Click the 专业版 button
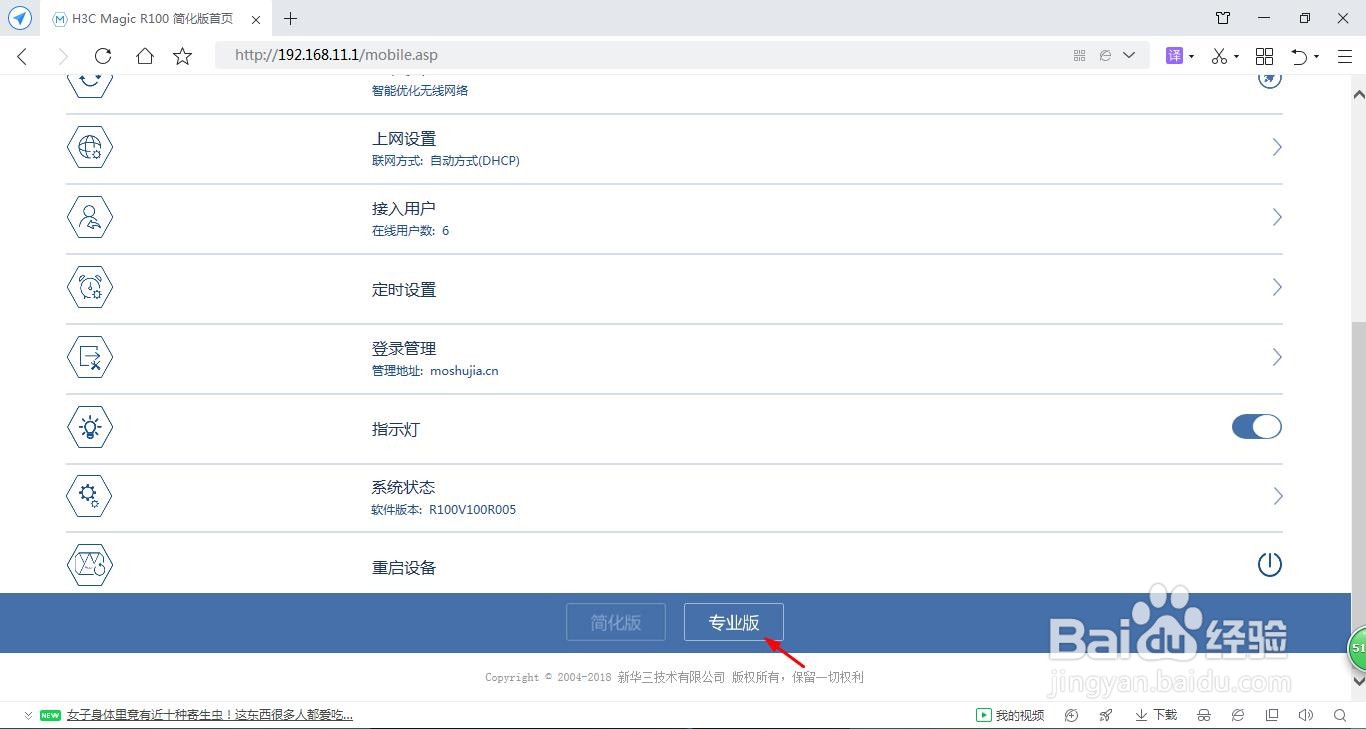The height and width of the screenshot is (729, 1366). [733, 622]
